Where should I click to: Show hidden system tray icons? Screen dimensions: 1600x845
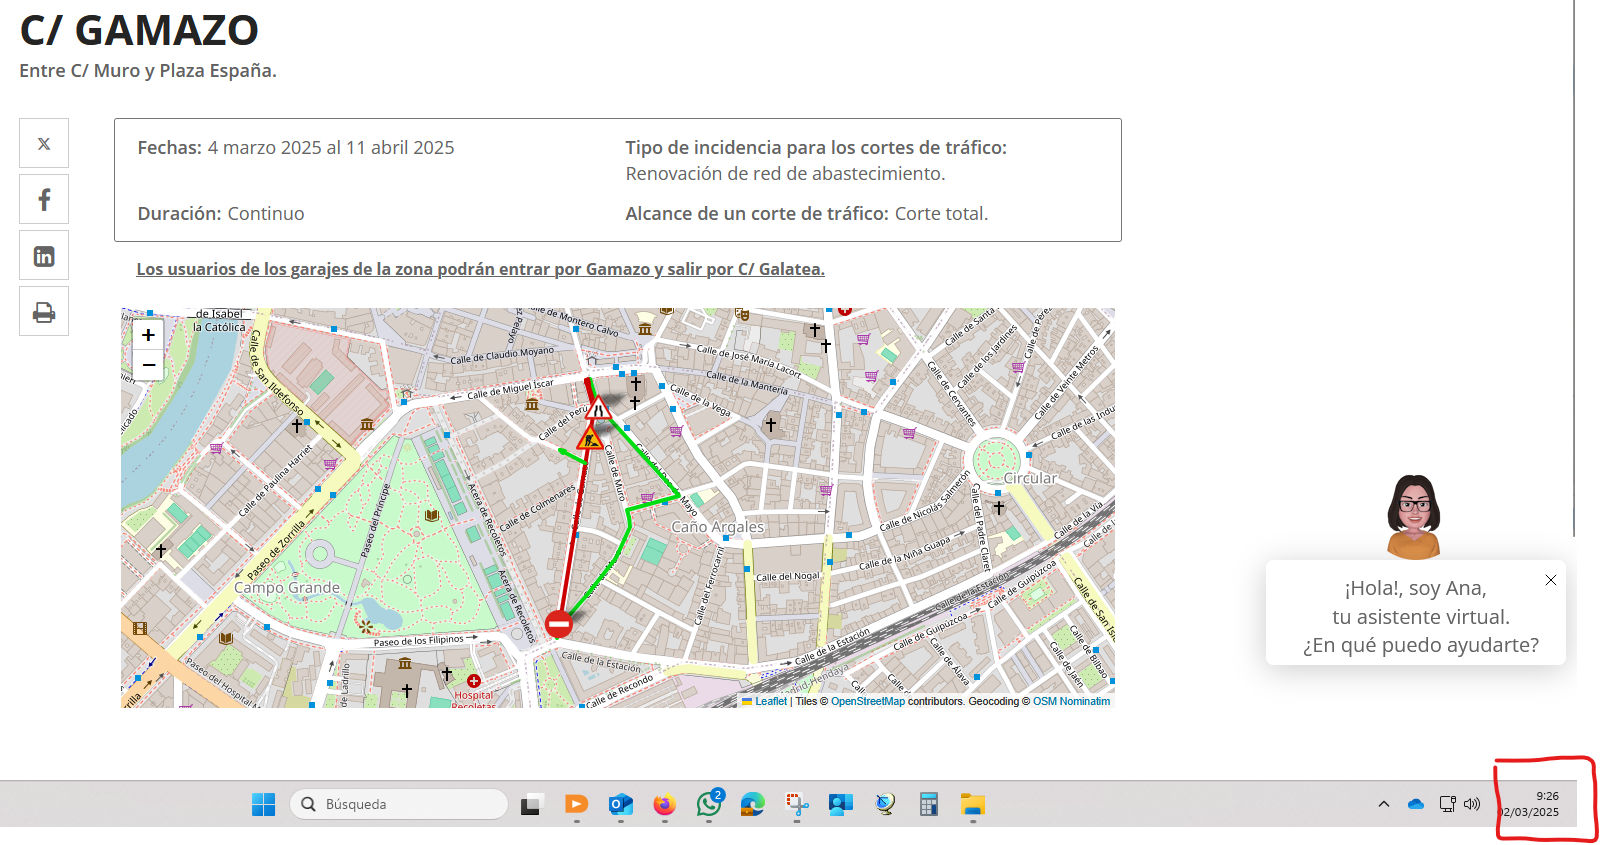(x=1384, y=804)
